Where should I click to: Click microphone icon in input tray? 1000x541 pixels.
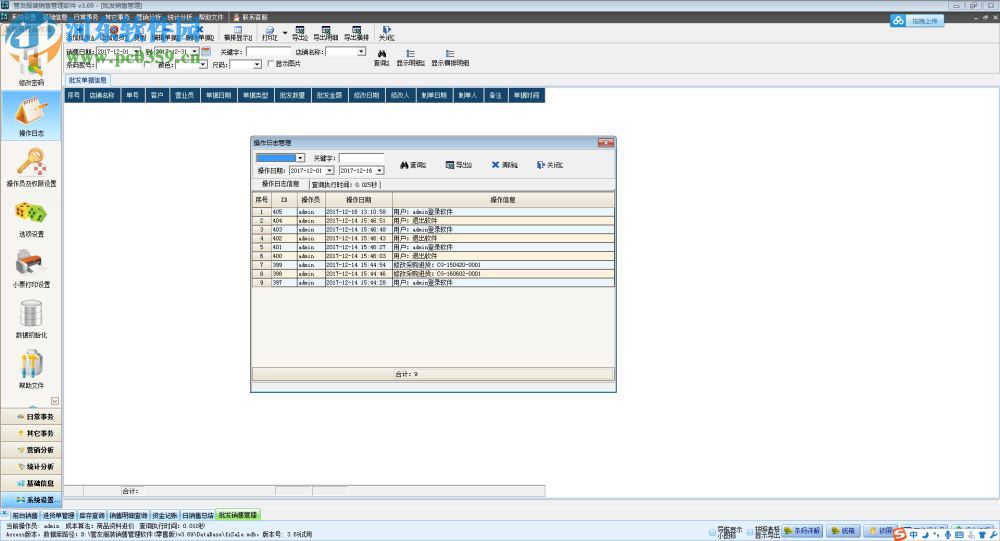click(x=948, y=535)
